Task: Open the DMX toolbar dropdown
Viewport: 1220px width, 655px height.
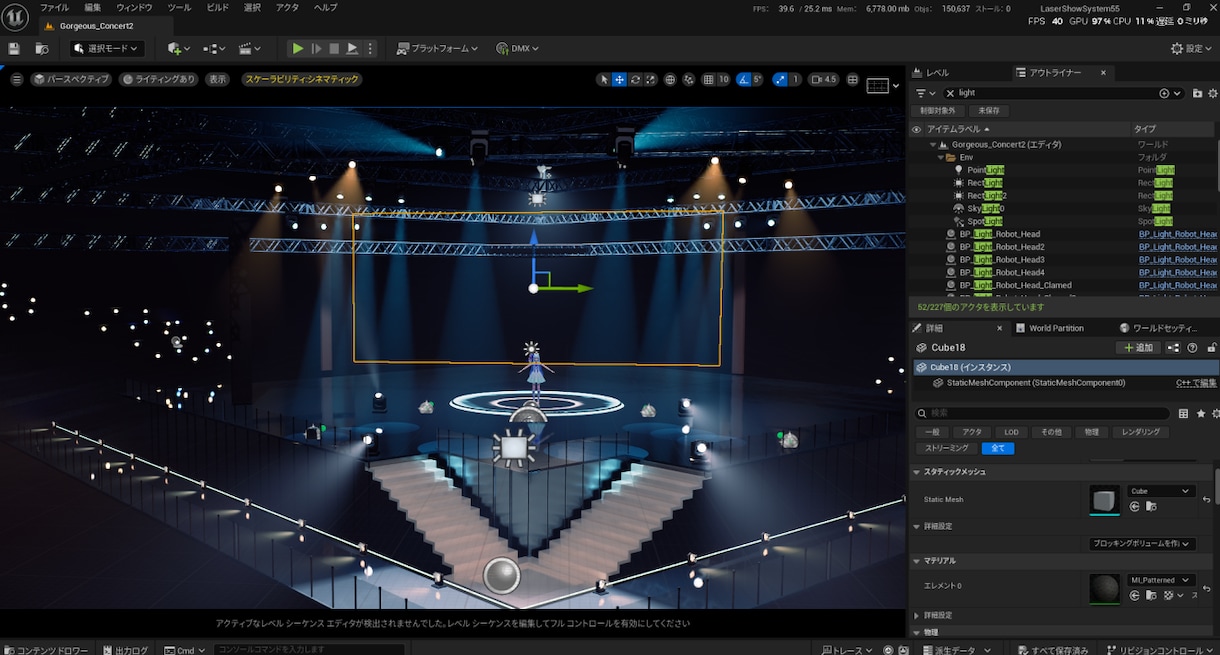Action: [517, 48]
